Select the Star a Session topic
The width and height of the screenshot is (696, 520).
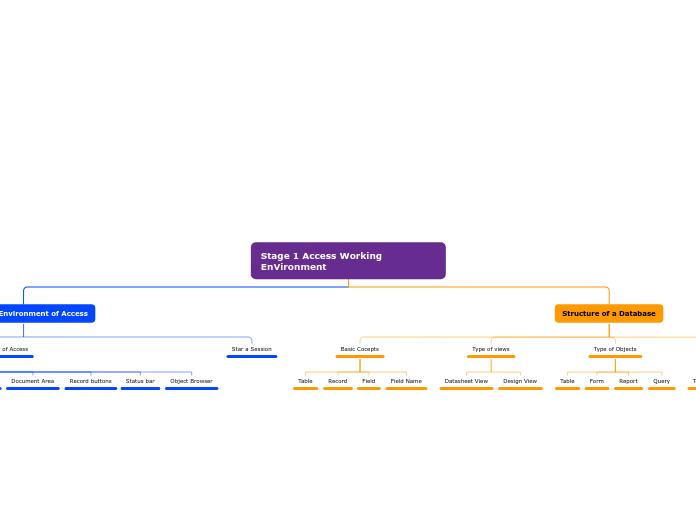point(252,349)
